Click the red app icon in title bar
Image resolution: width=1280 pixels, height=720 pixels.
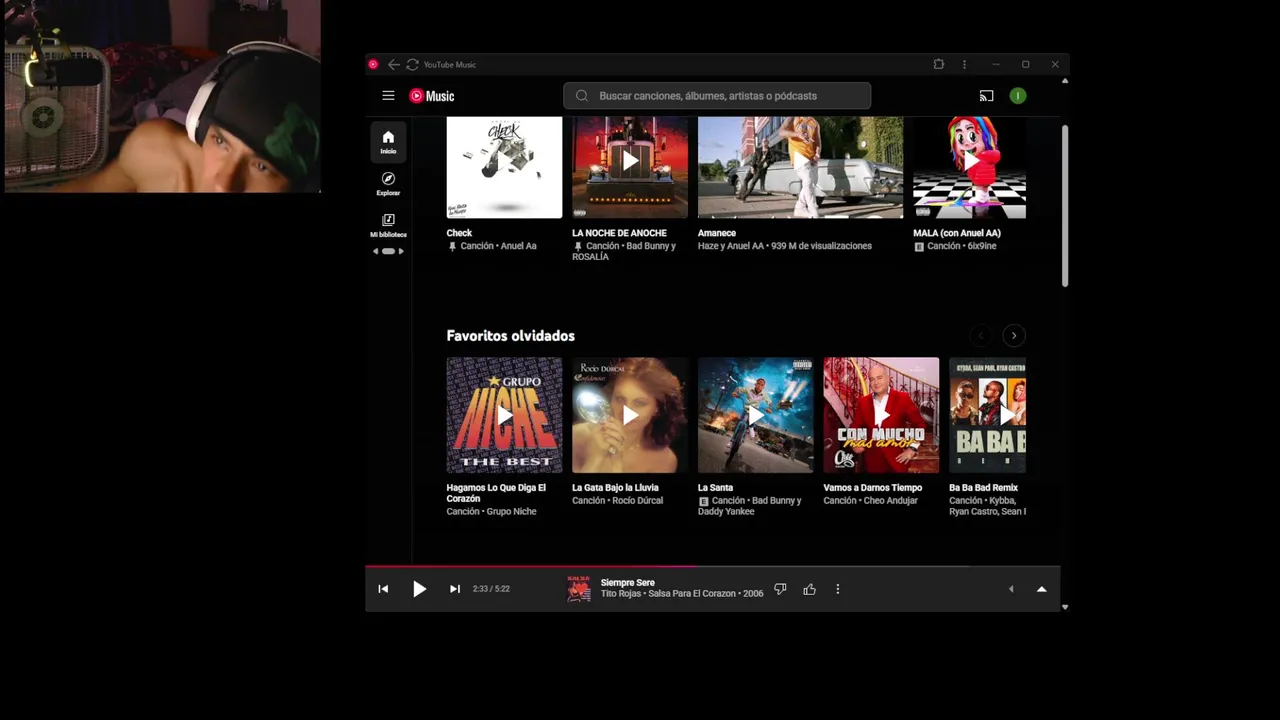coord(373,64)
